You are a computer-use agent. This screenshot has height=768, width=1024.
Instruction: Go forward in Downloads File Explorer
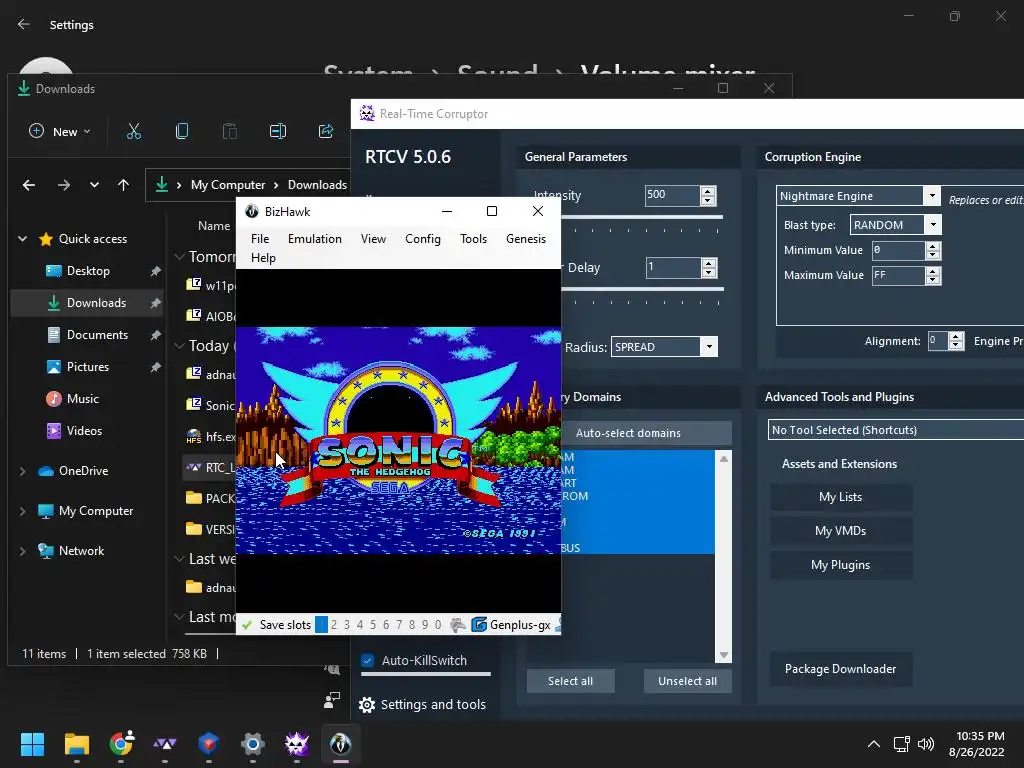tap(63, 185)
